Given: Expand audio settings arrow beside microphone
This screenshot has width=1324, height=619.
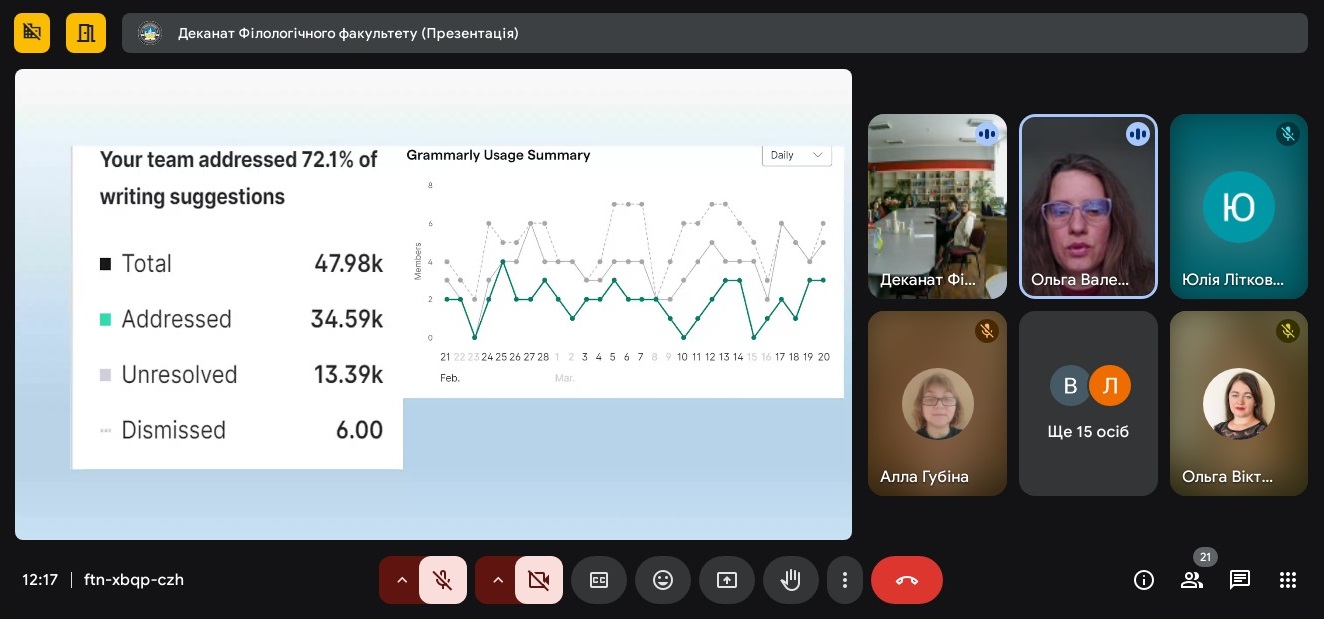Looking at the screenshot, I should 401,580.
